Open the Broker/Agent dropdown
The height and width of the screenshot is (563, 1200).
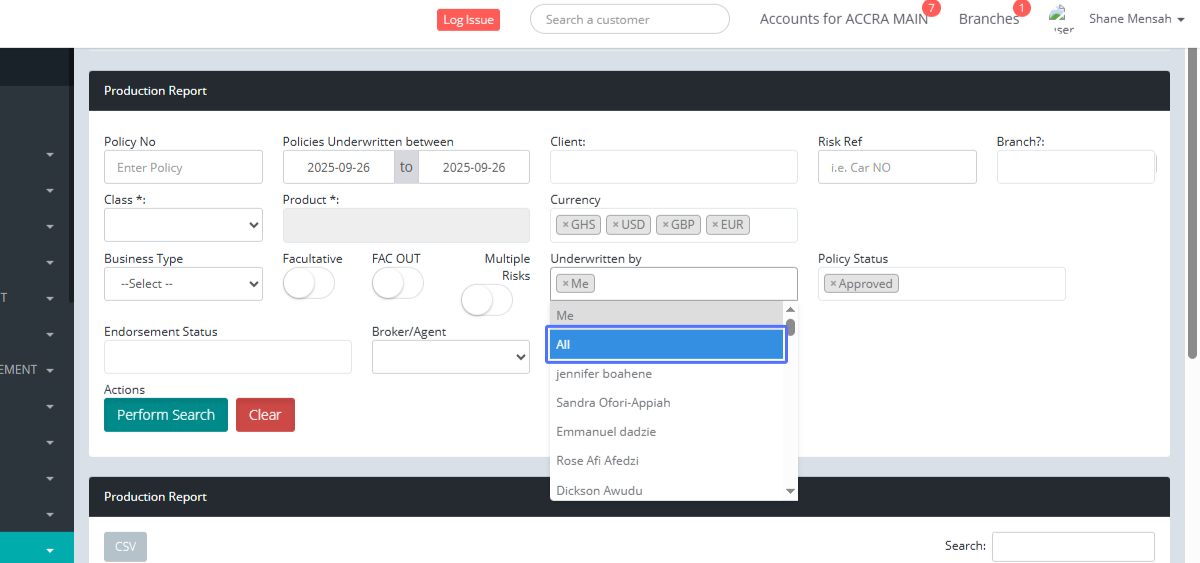[x=450, y=357]
